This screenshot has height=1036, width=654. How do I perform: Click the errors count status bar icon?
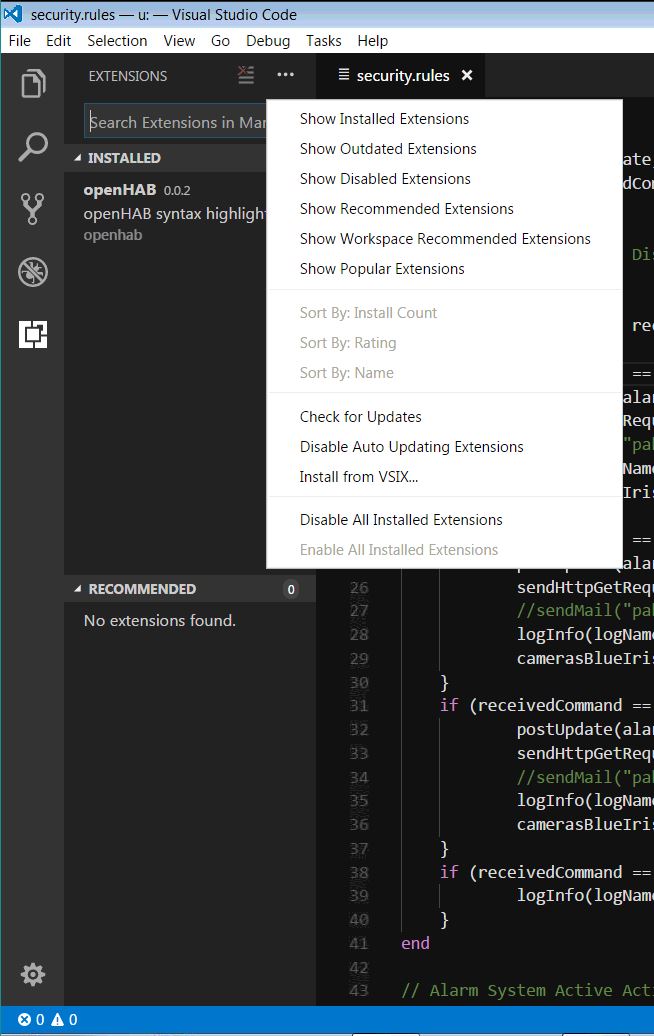click(x=31, y=1020)
